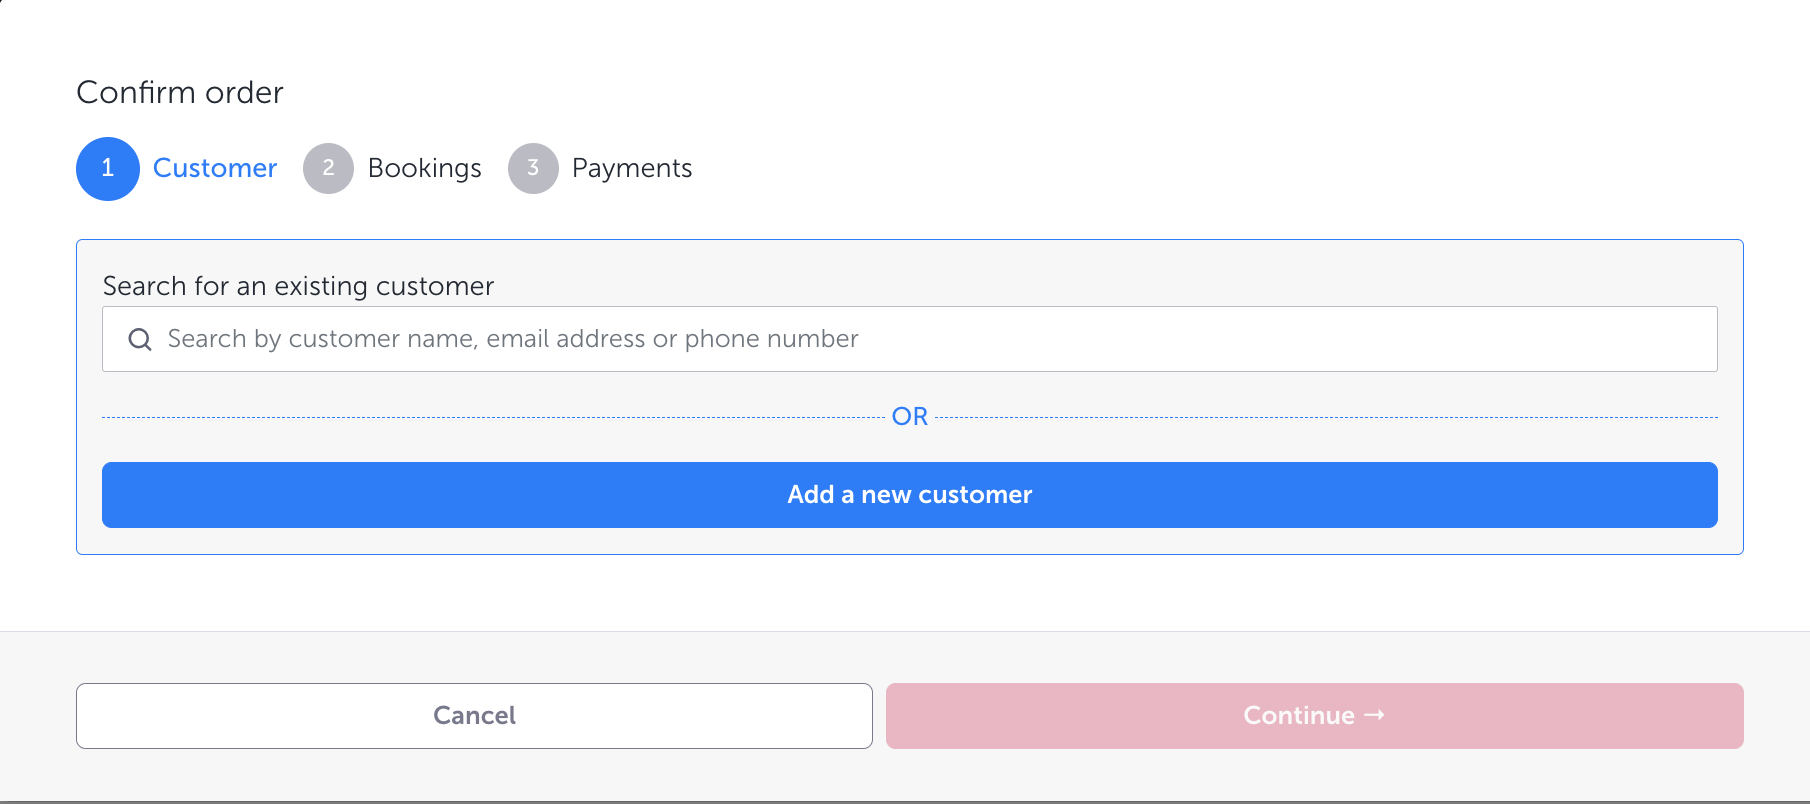Click the blue step 1 circle
Screen dimensions: 1810x804
pos(108,169)
